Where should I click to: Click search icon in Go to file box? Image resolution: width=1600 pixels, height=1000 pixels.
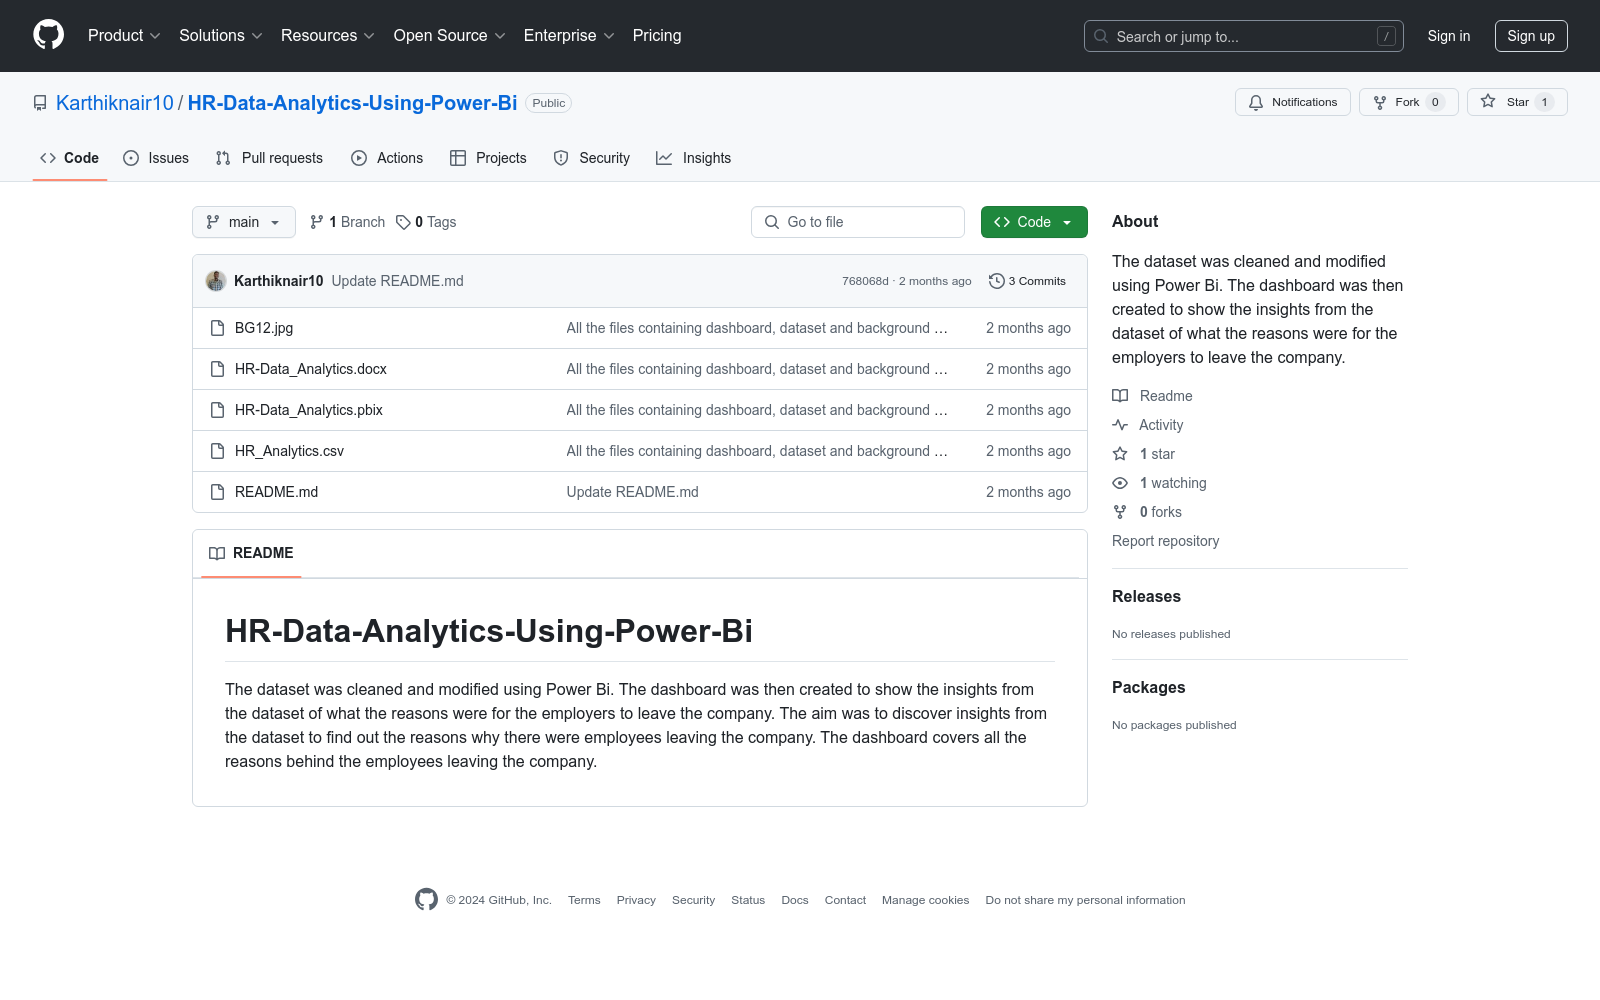772,222
